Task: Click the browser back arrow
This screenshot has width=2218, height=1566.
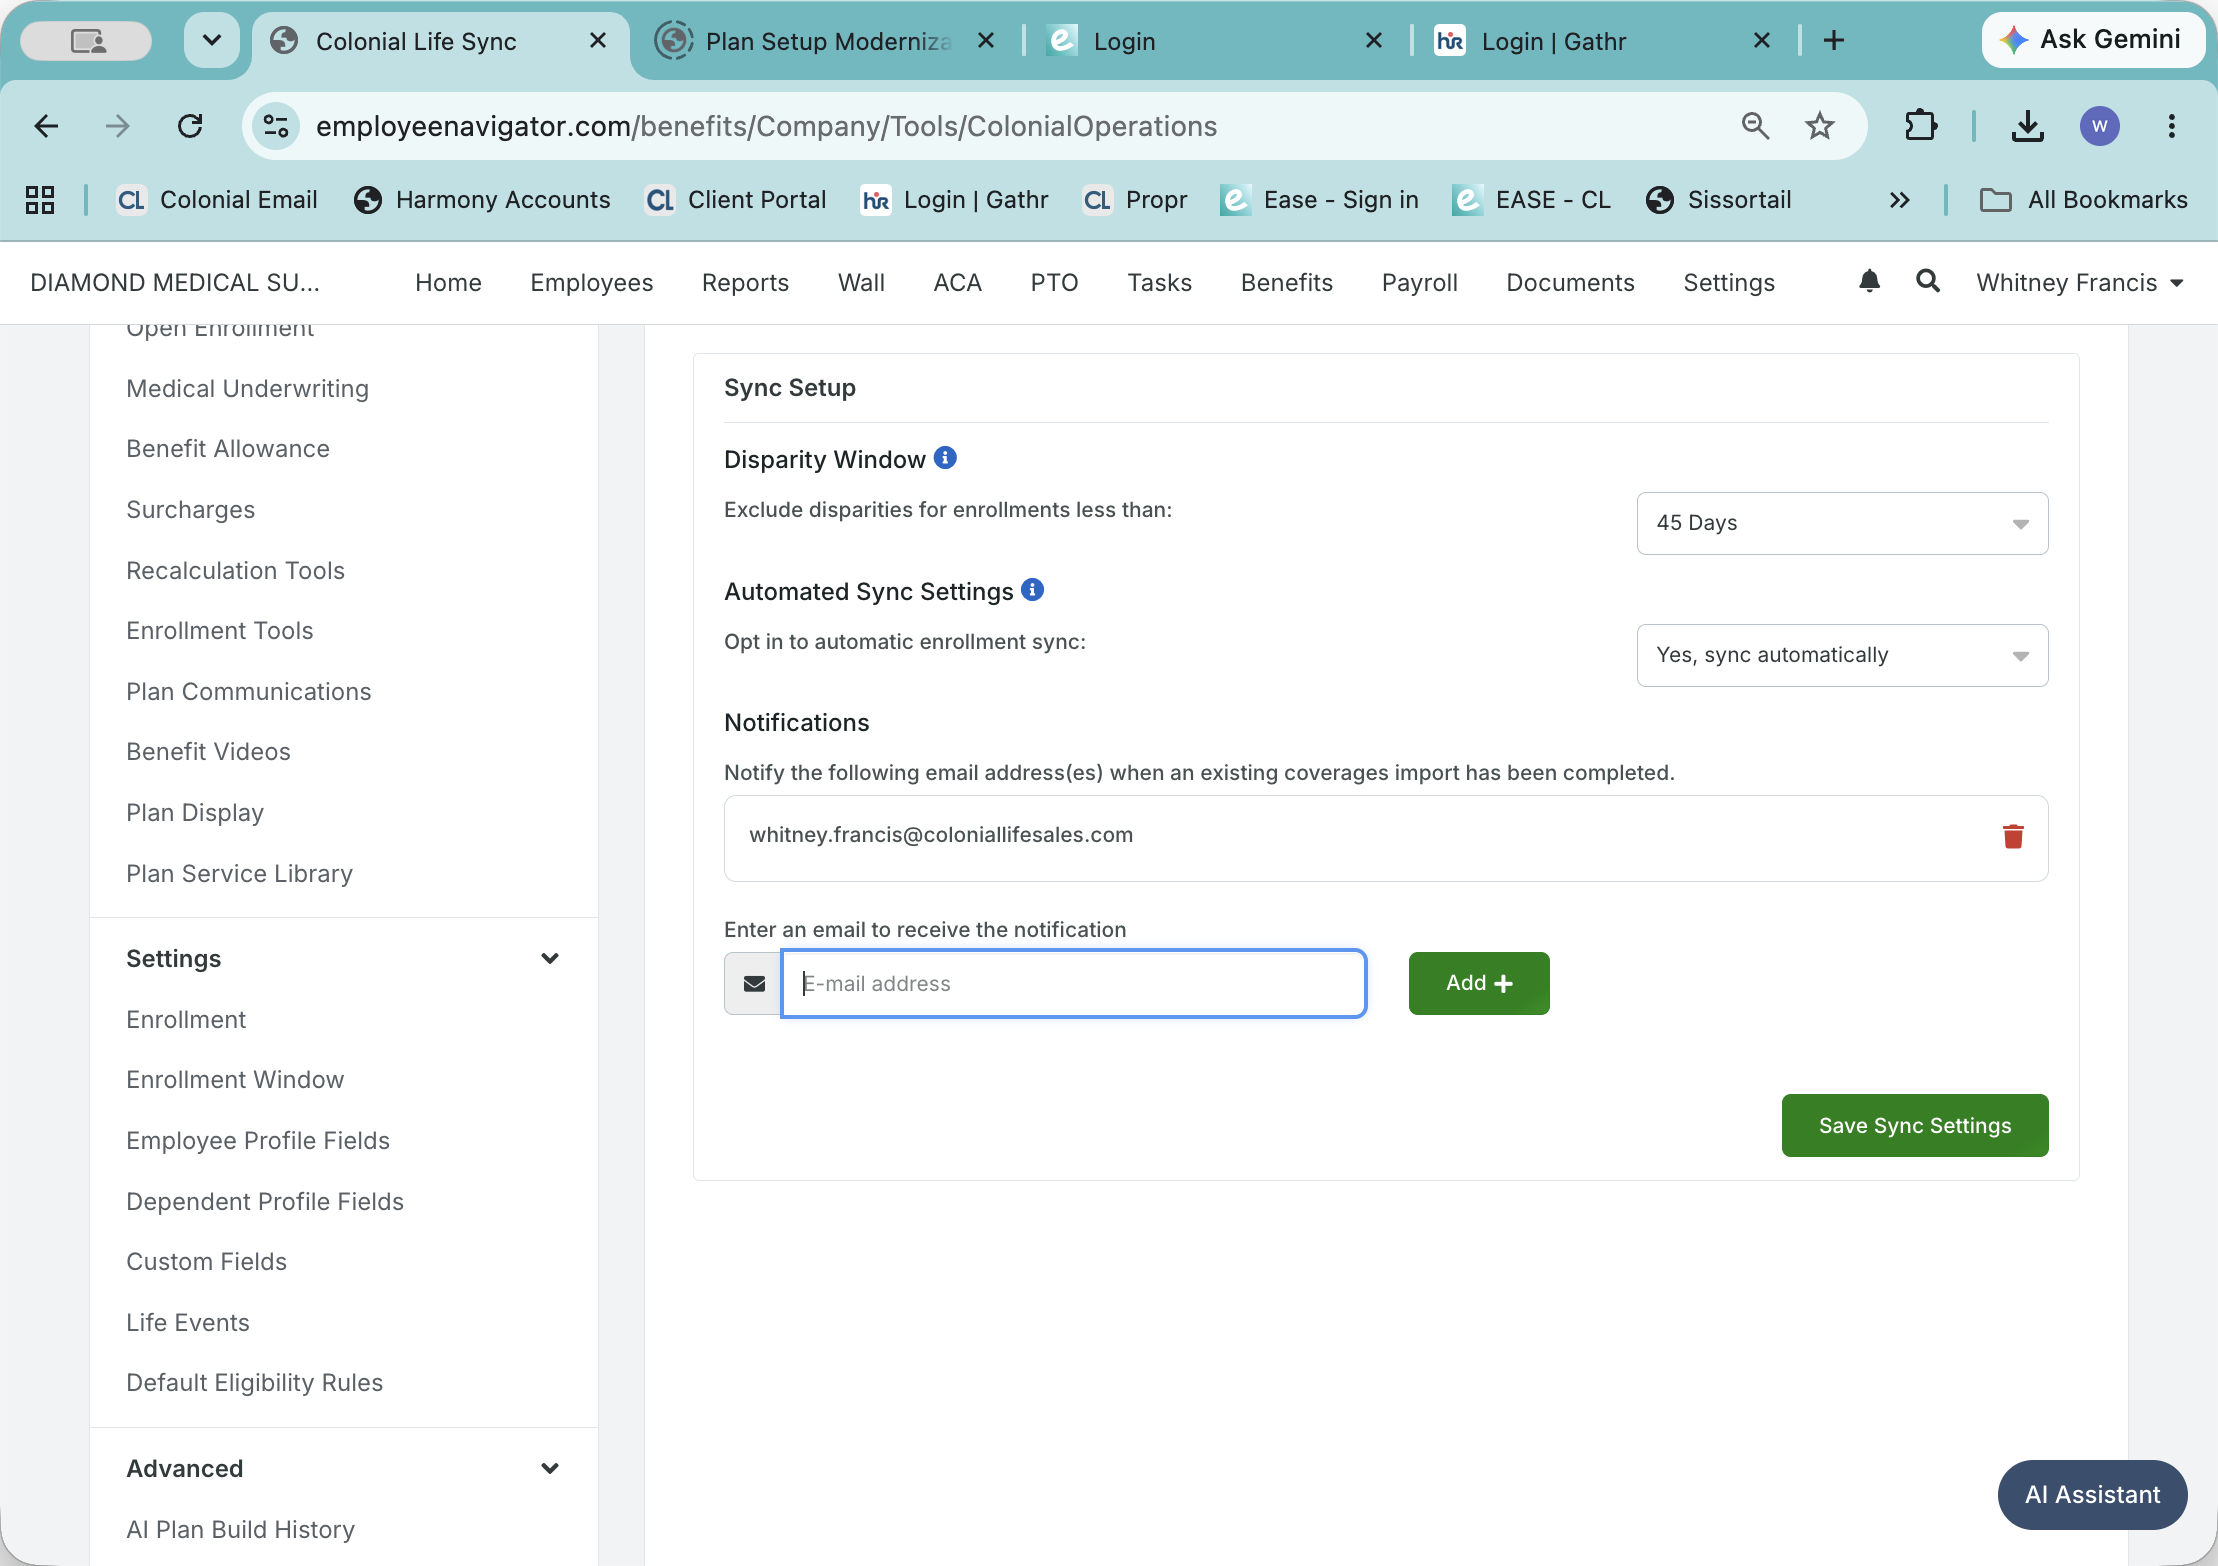Action: [x=46, y=126]
